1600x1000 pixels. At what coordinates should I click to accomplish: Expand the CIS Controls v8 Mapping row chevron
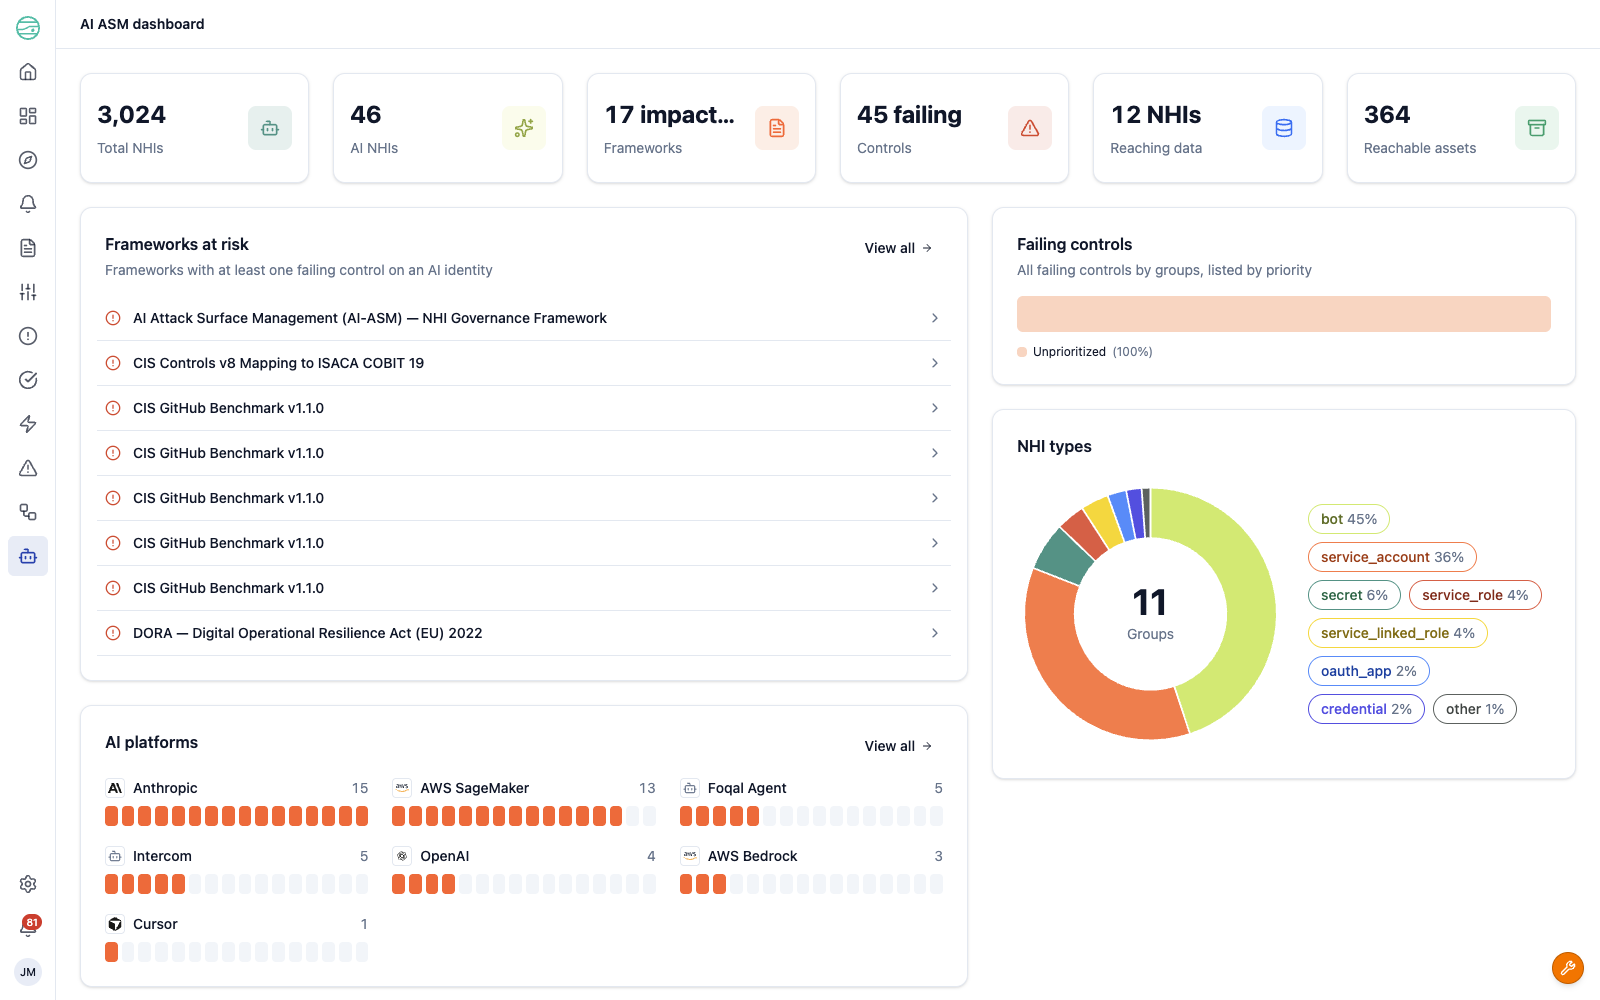(935, 363)
